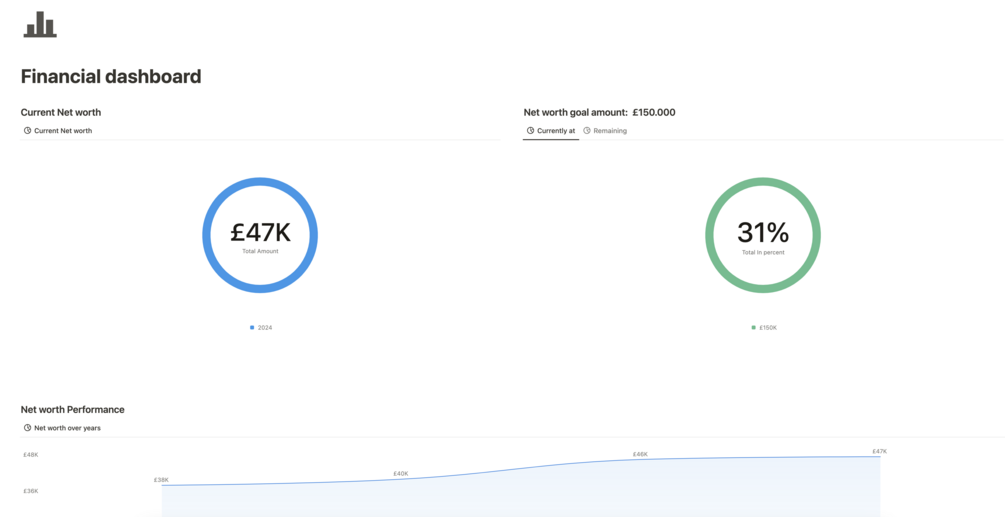Click the Net worth goal amount heading
This screenshot has width=1005, height=517.
click(x=599, y=112)
